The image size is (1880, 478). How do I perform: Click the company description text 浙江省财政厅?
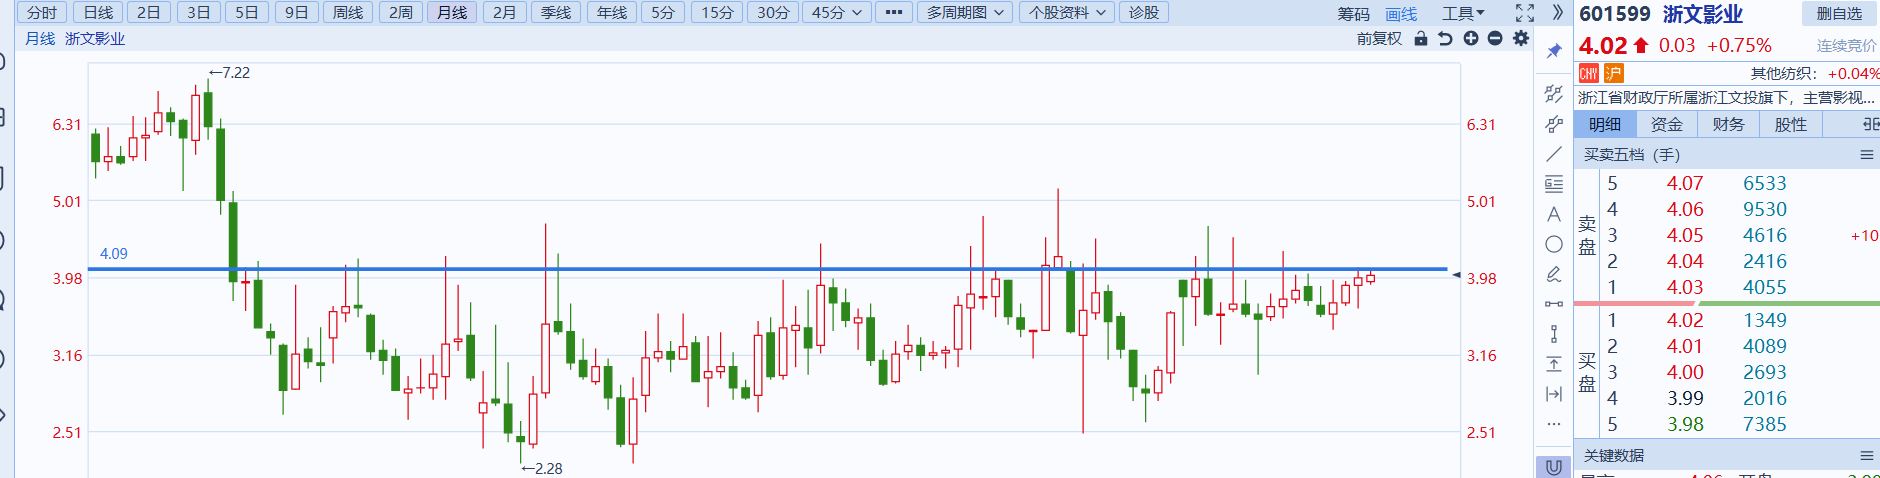tap(1726, 97)
